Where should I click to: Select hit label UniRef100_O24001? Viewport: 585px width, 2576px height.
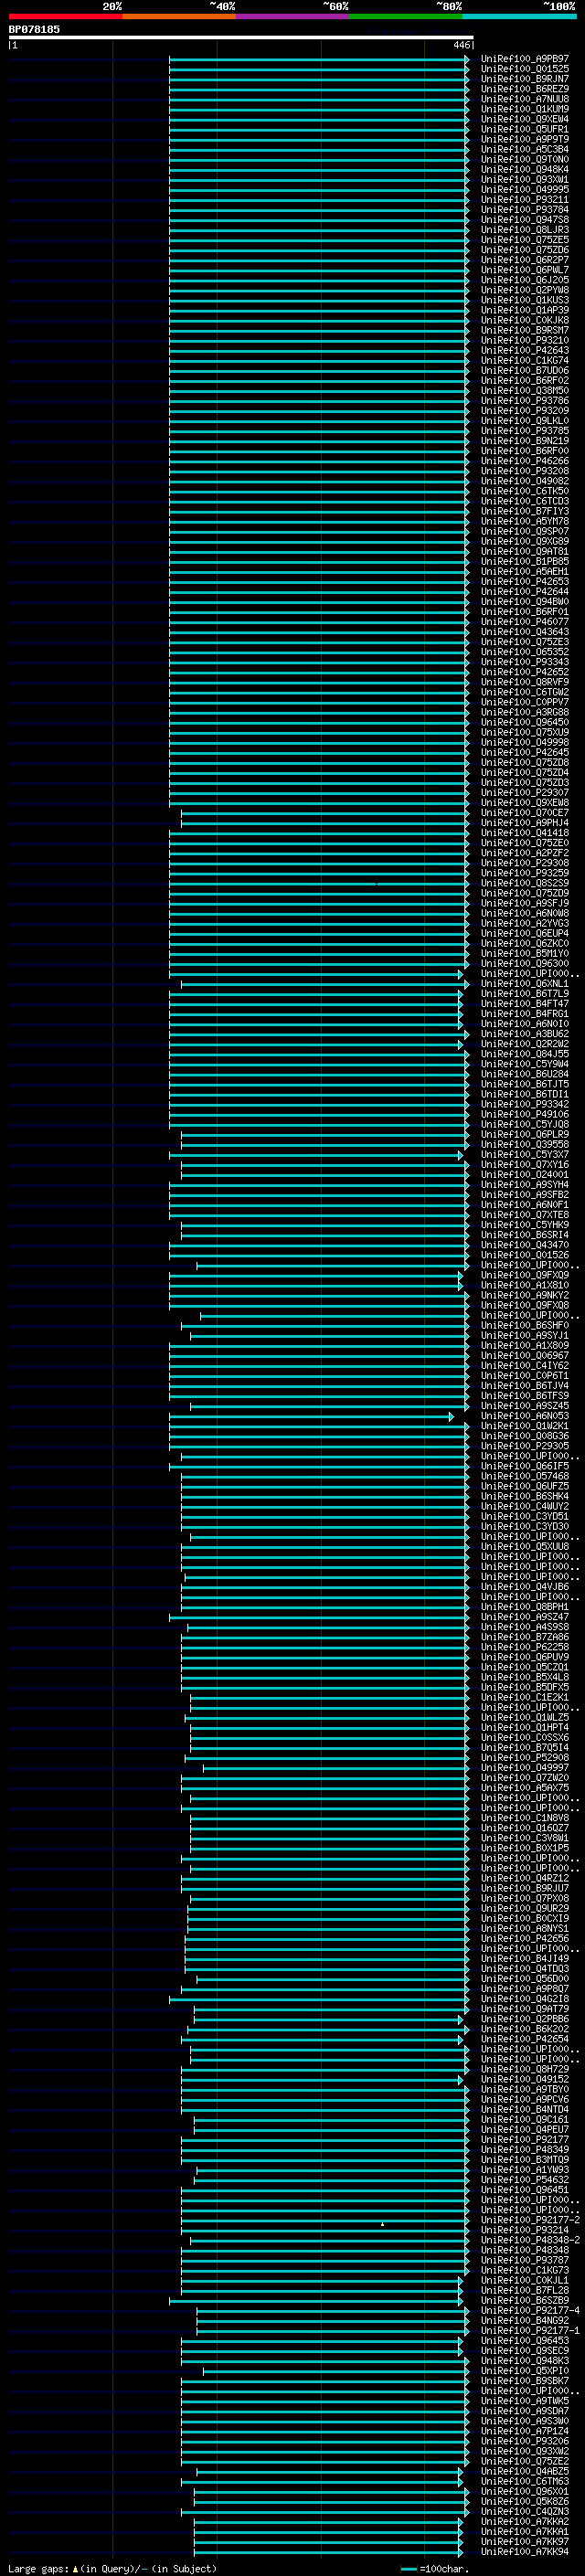point(524,1175)
